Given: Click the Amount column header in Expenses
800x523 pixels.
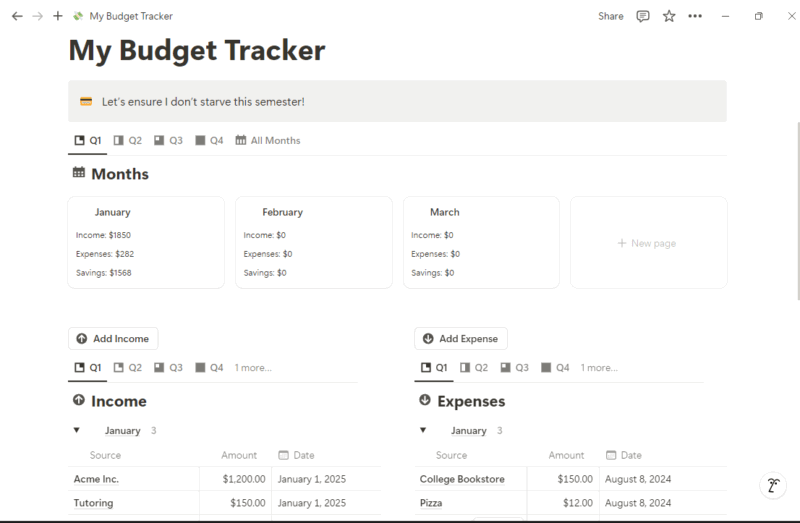Looking at the screenshot, I should click(x=566, y=455).
